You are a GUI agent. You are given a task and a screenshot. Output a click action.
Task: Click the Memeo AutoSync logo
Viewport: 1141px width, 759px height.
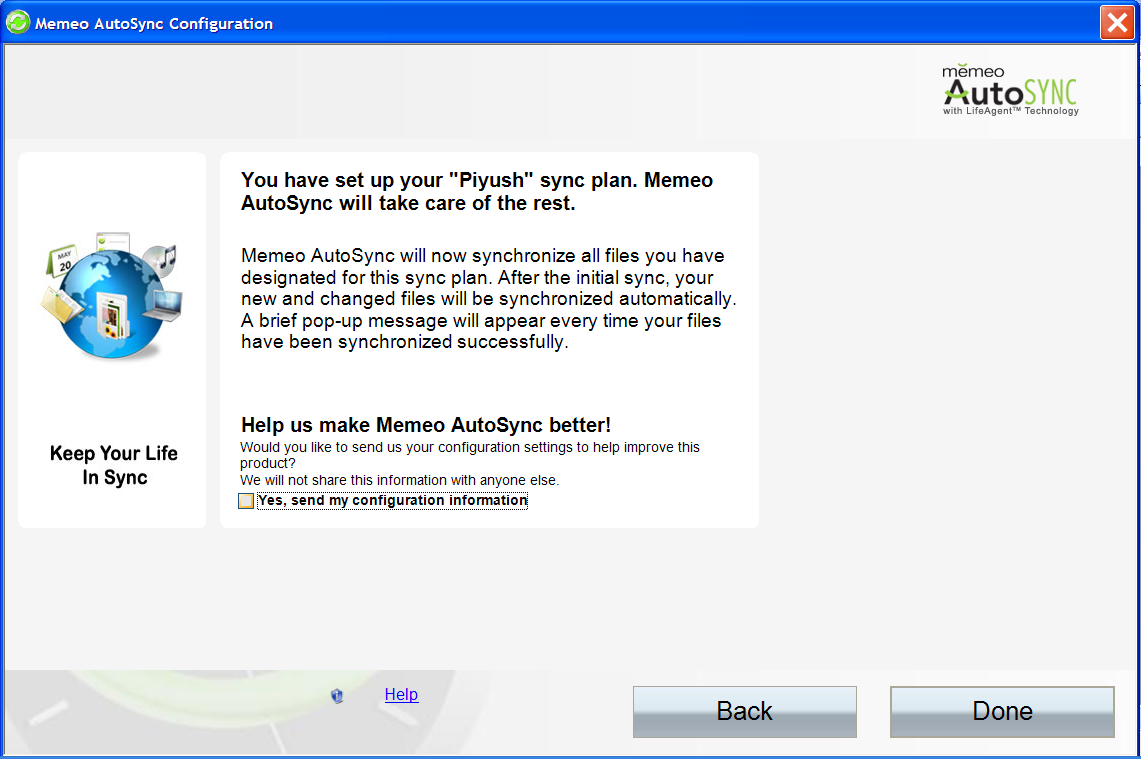1010,90
